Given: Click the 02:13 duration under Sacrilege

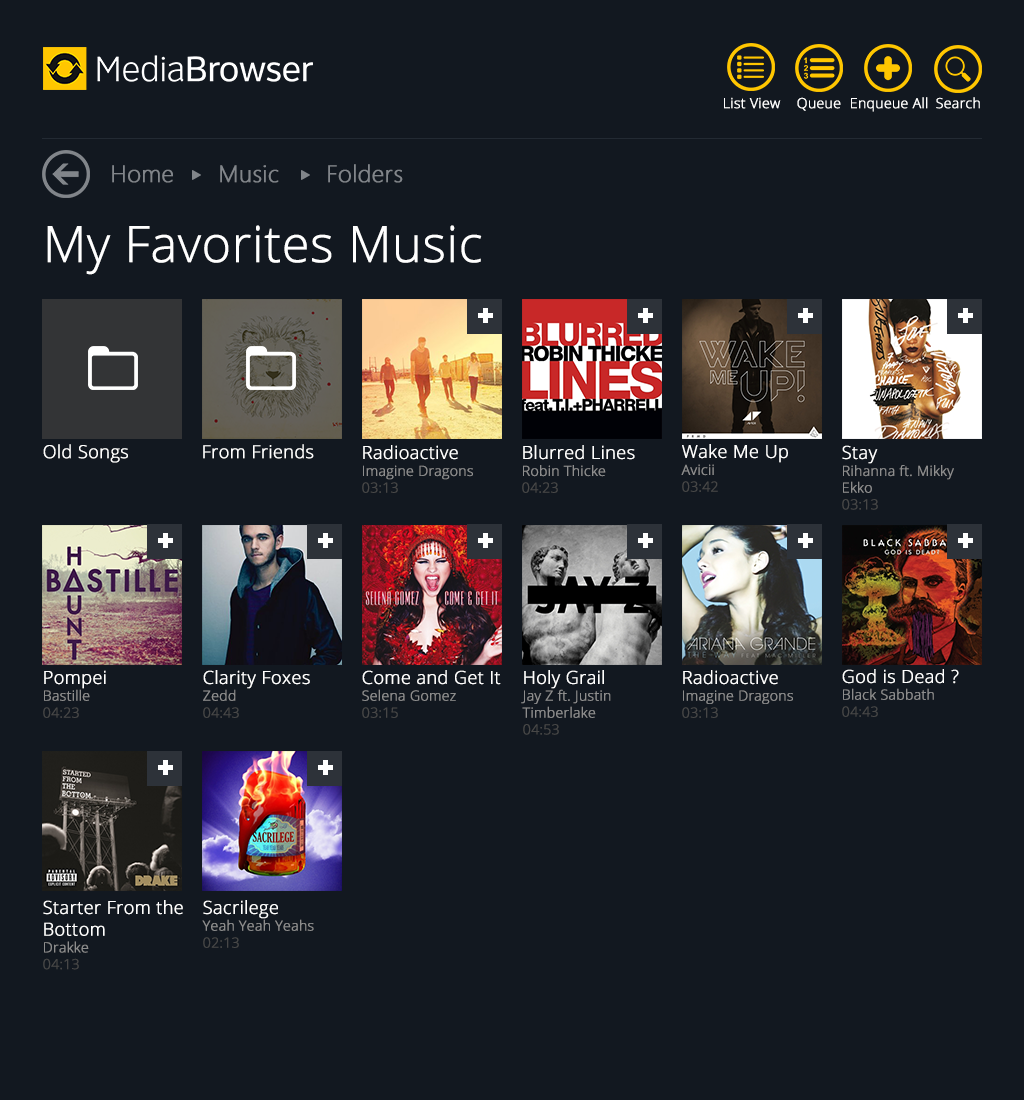Looking at the screenshot, I should (x=221, y=943).
